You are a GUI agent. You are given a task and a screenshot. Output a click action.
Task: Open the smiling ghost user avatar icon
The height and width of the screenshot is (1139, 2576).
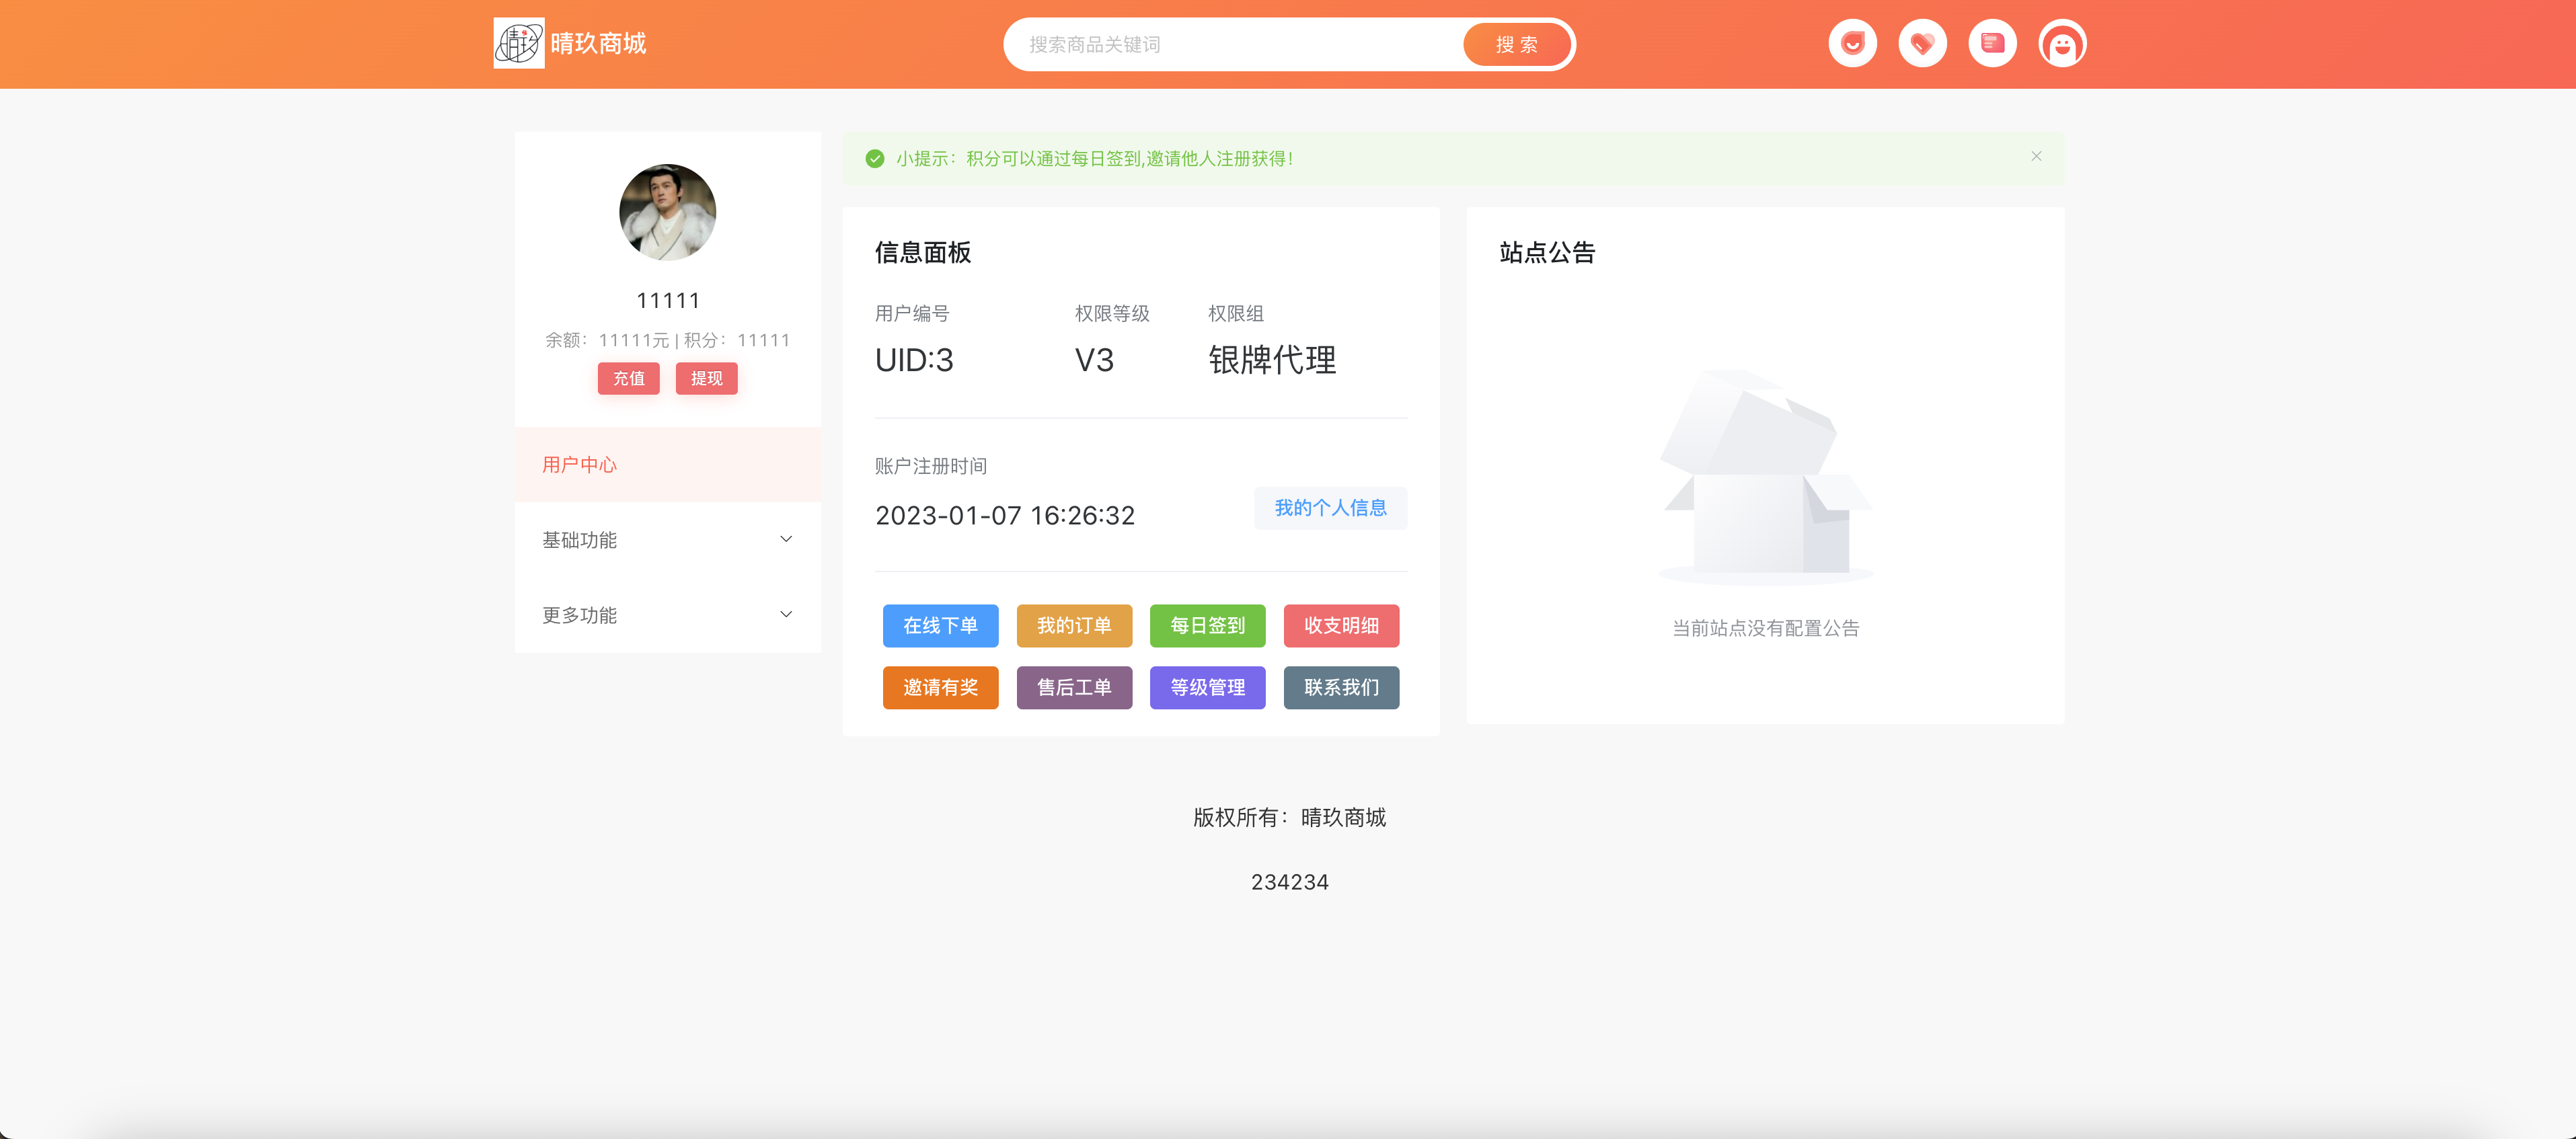(x=2062, y=44)
